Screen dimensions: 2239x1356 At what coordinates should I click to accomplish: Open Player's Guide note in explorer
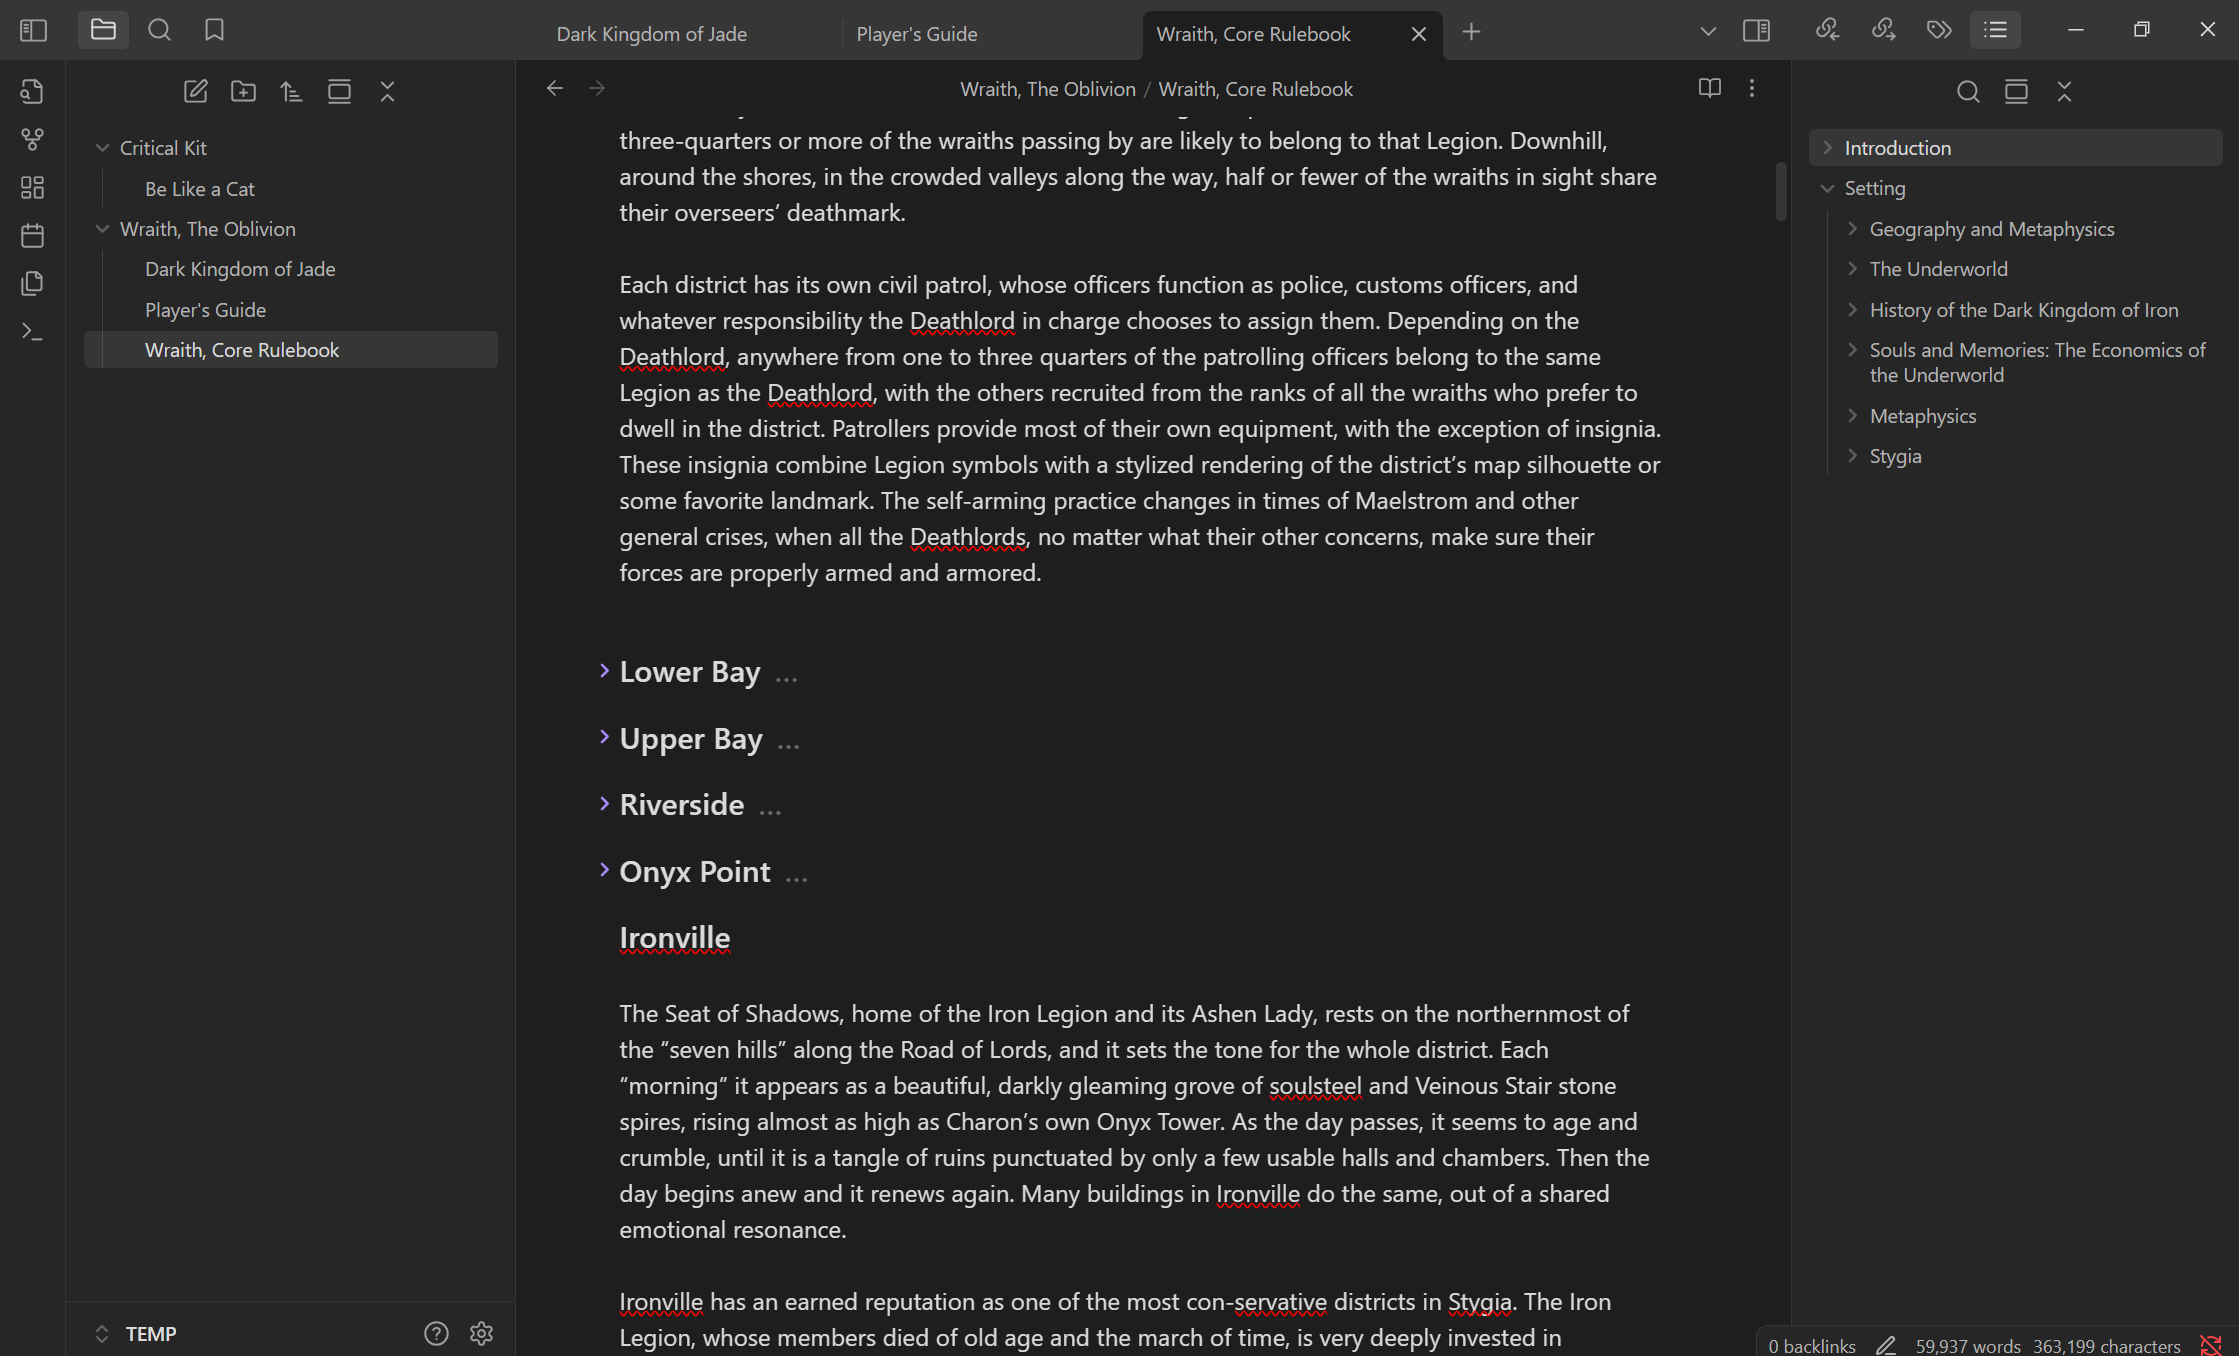205,310
